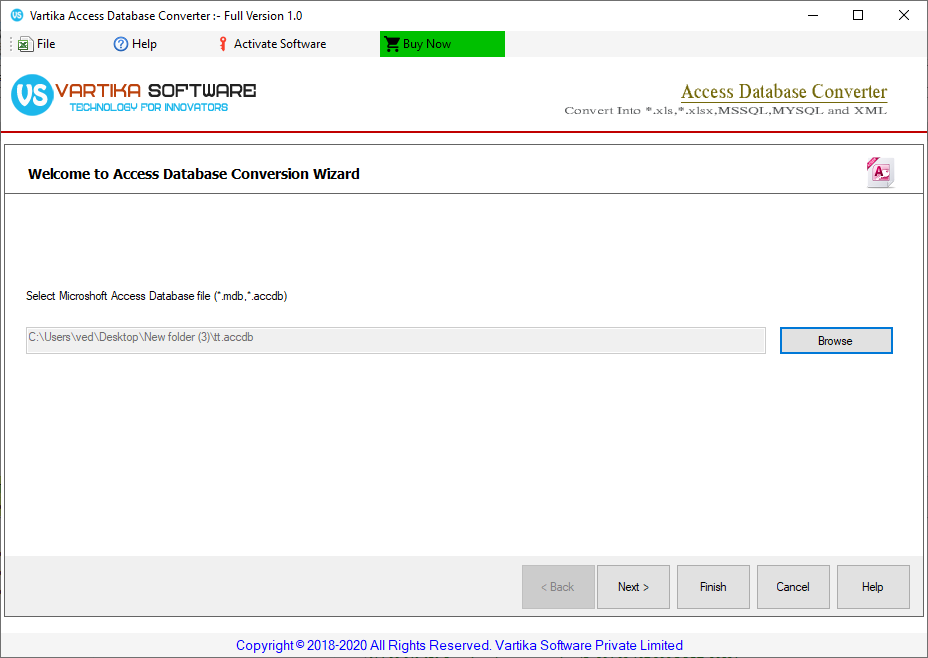Close the Vartika converter window
Screen dimensions: 928x658
pyautogui.click(x=904, y=15)
